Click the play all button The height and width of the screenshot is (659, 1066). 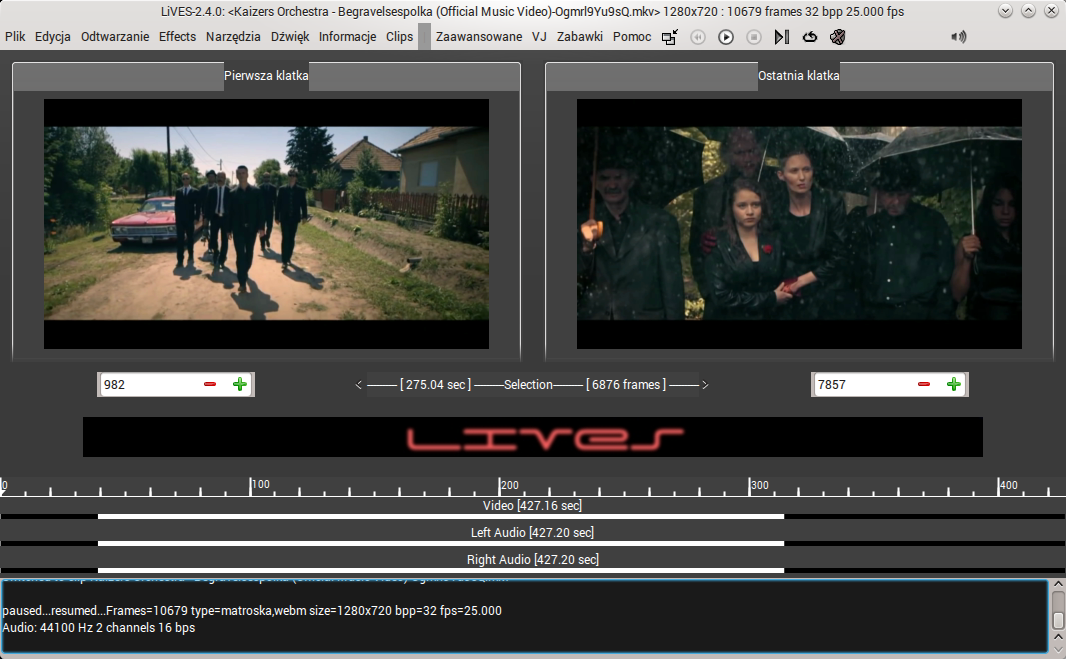tap(726, 37)
